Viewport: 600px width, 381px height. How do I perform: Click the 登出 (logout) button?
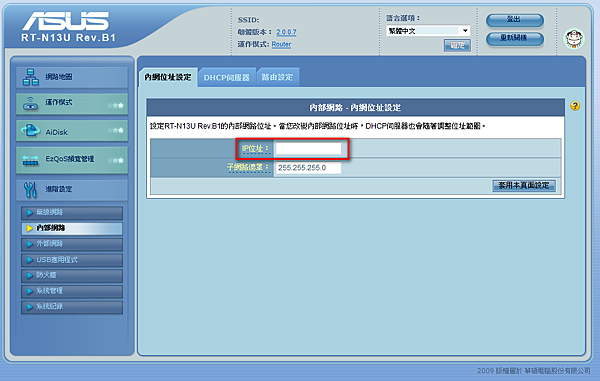515,20
